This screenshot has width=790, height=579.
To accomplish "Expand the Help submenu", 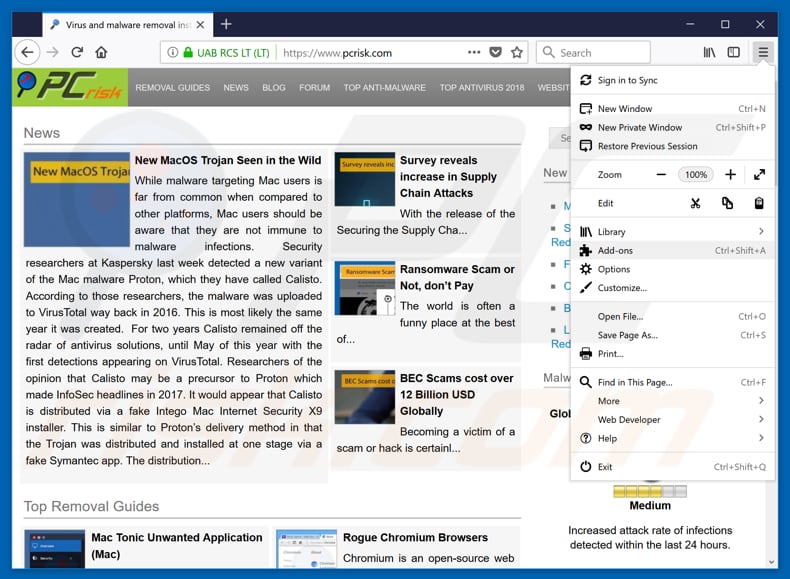I will click(673, 438).
